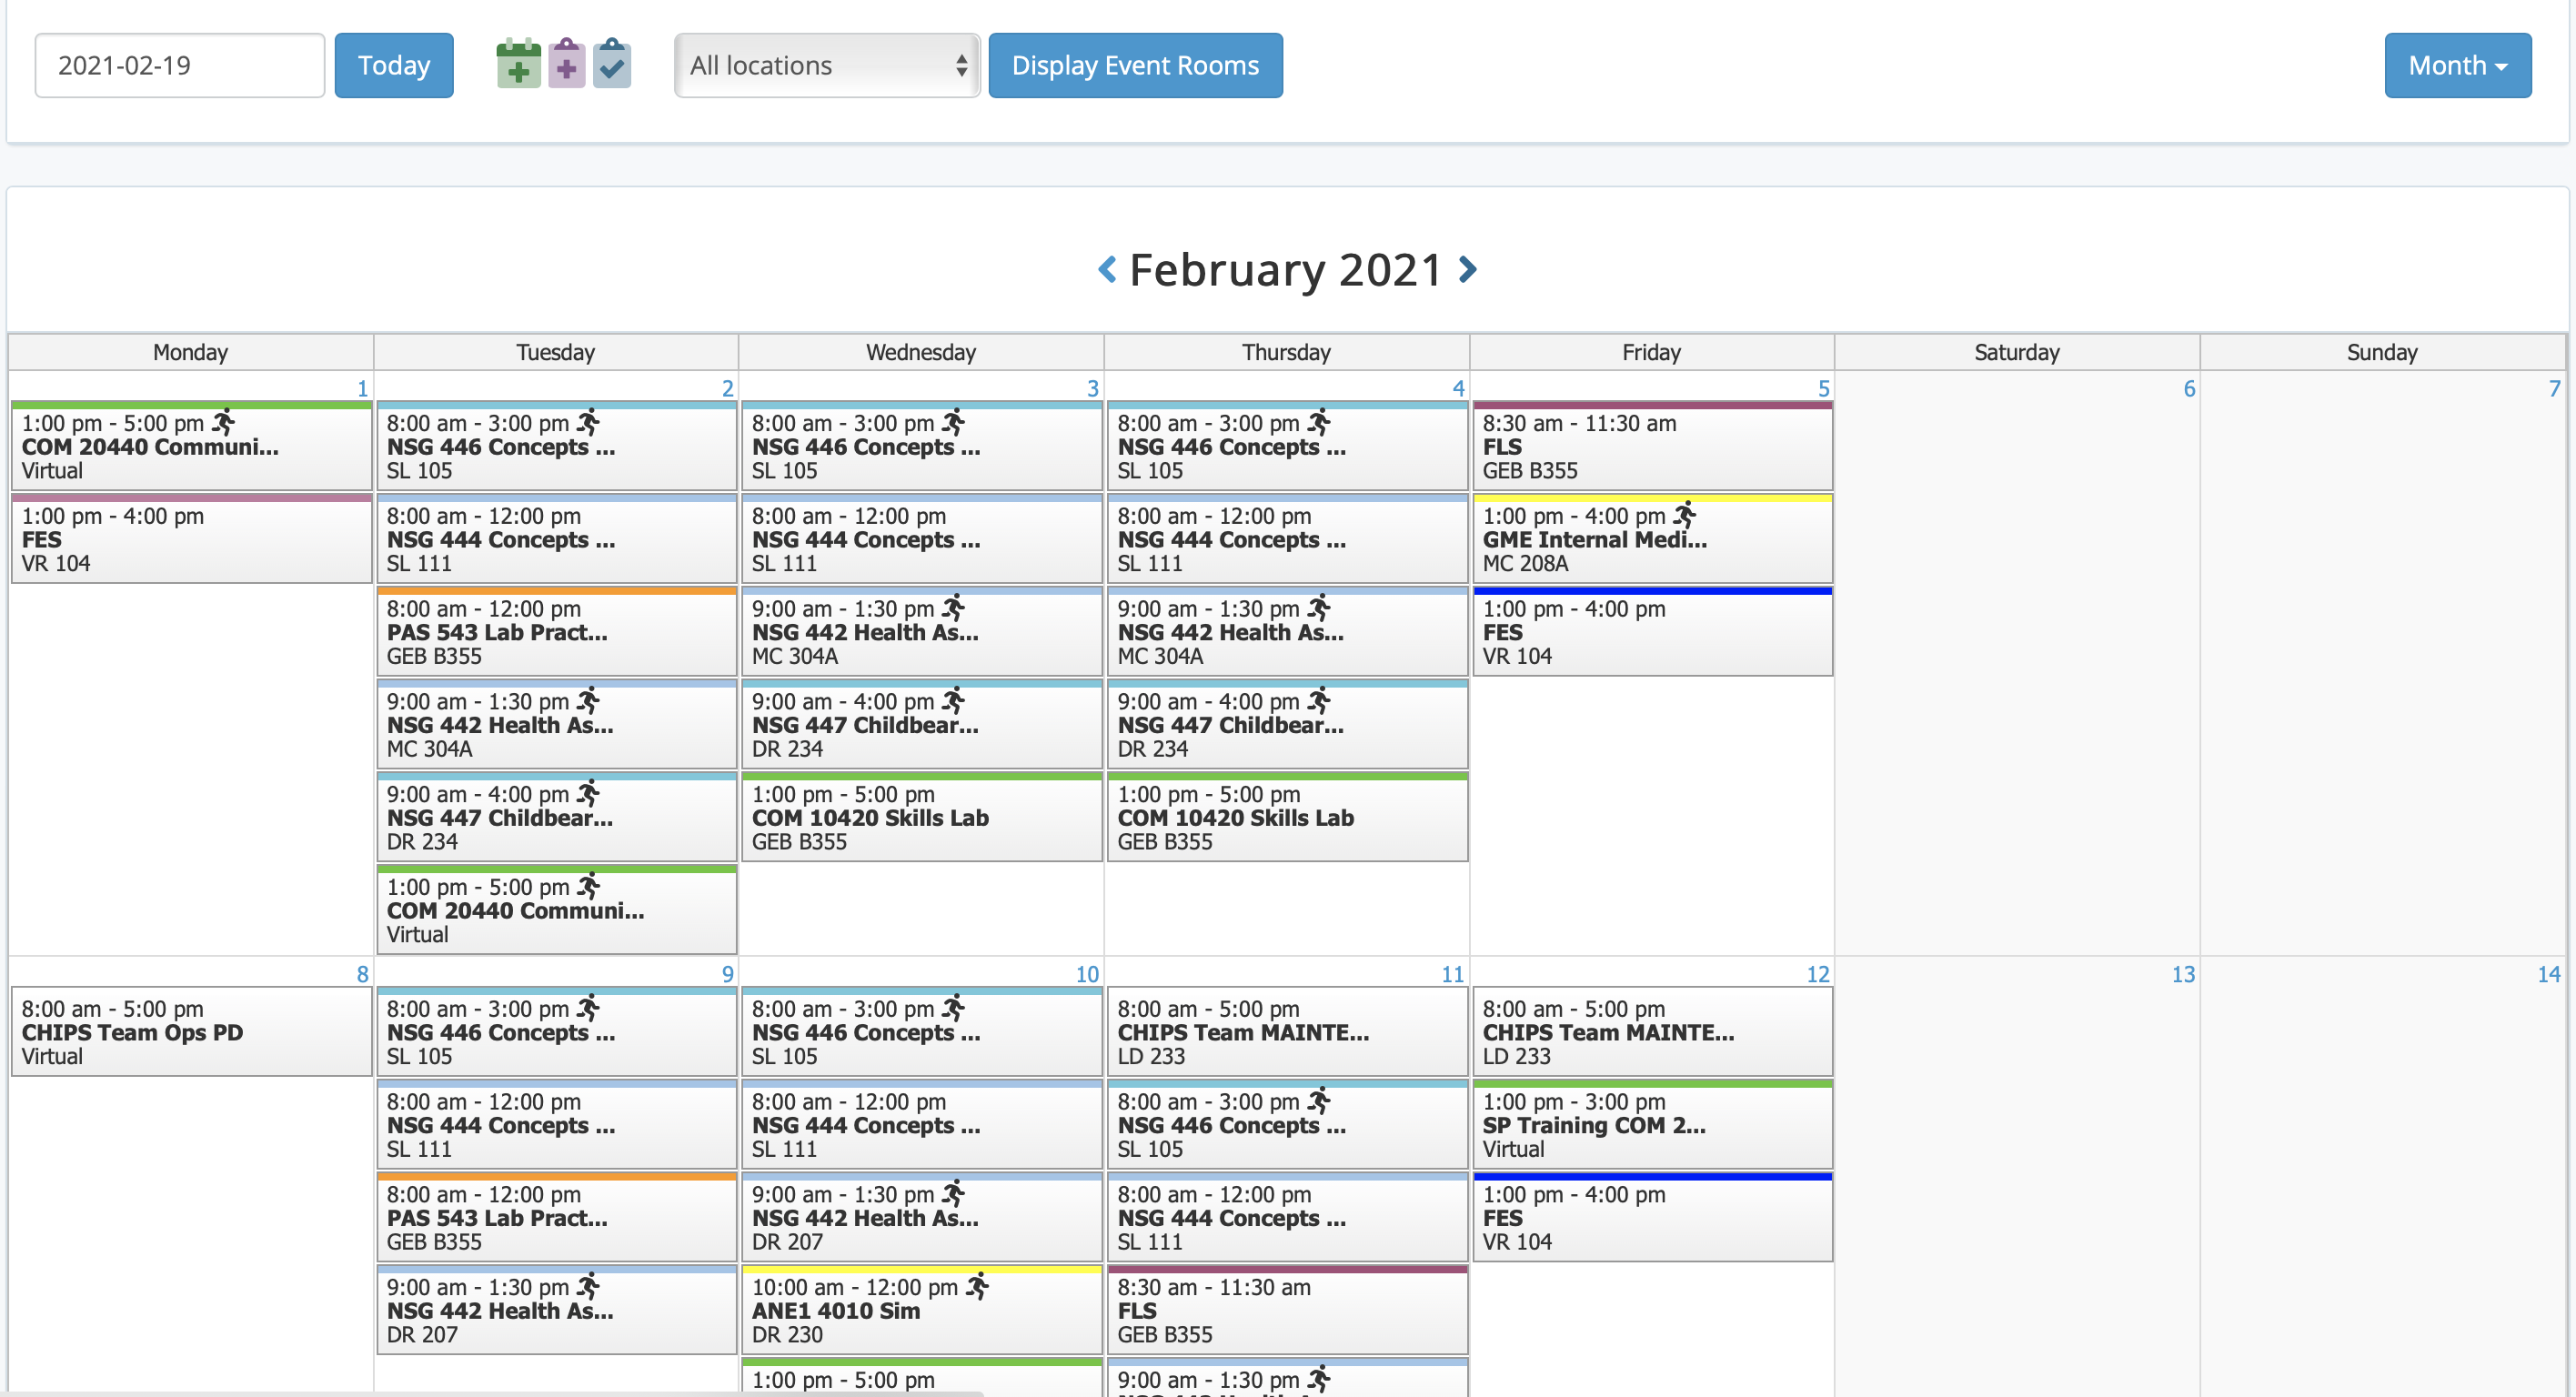
Task: Click the Wednesday column header
Action: [x=921, y=352]
